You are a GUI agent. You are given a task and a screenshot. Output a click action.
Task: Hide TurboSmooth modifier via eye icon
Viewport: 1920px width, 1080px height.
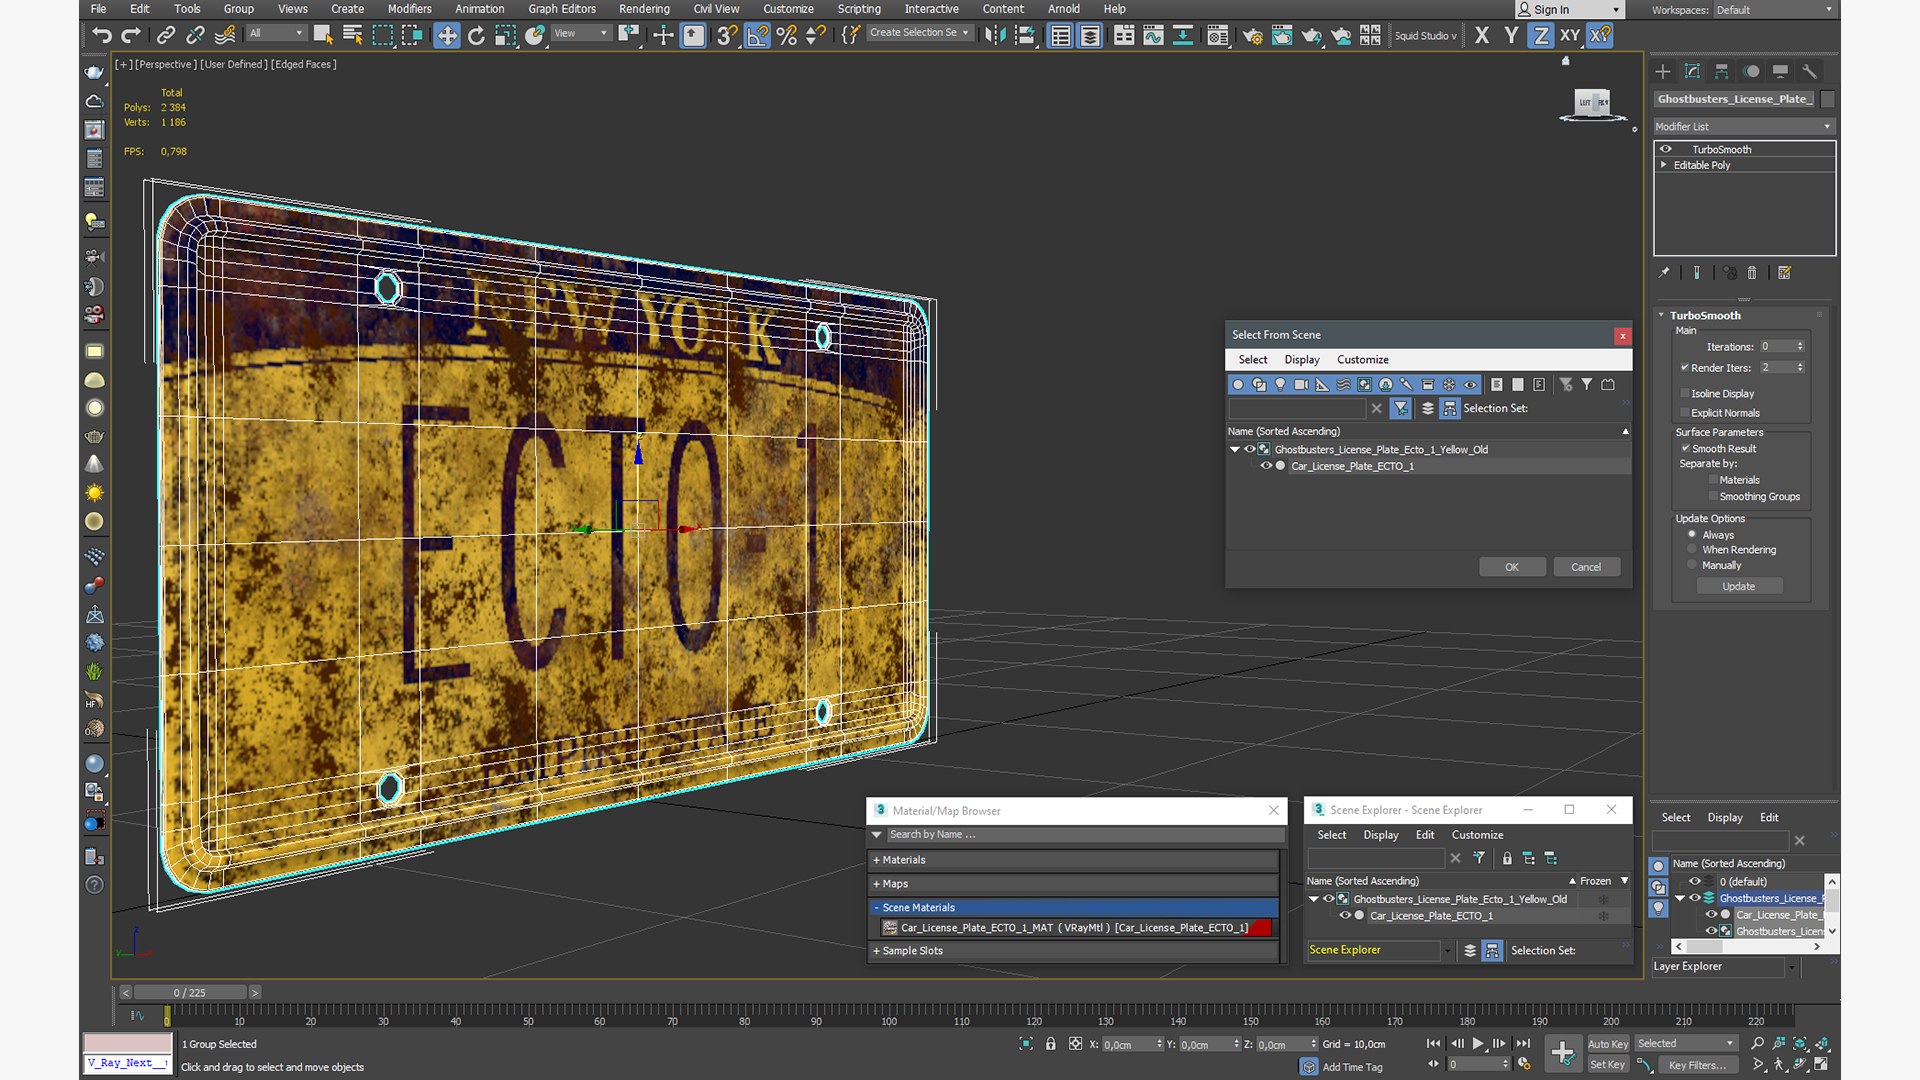tap(1666, 149)
